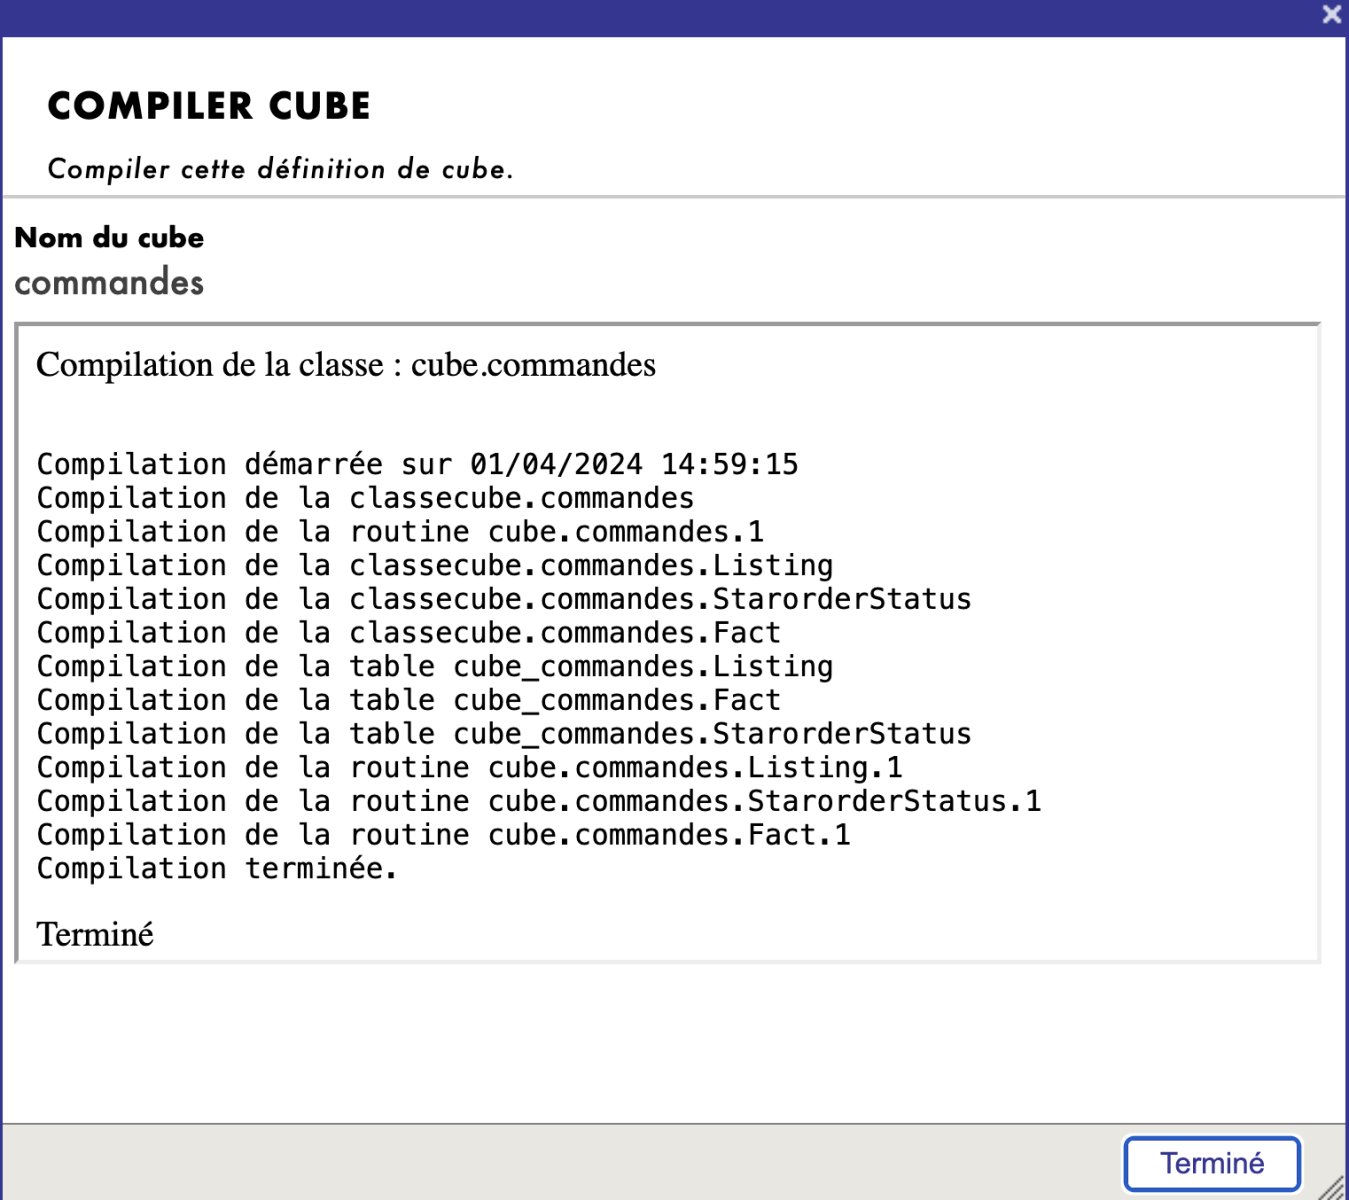Image resolution: width=1349 pixels, height=1200 pixels.
Task: Click the 'classecube.commandes.Listing' log line
Action: pos(434,565)
